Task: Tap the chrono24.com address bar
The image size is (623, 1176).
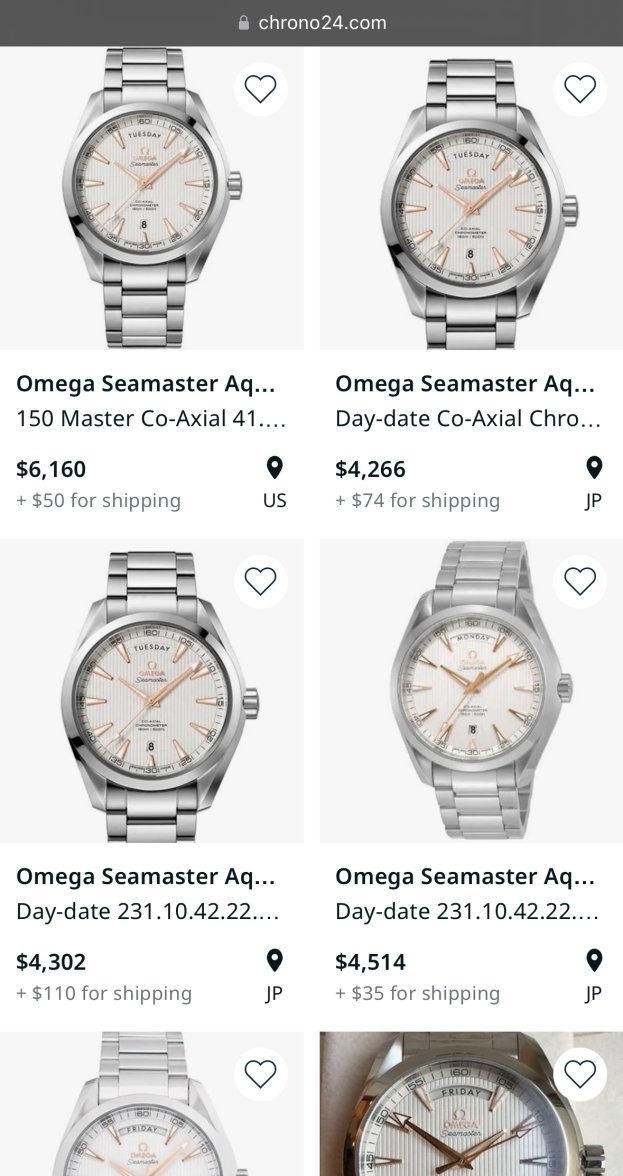Action: (322, 23)
